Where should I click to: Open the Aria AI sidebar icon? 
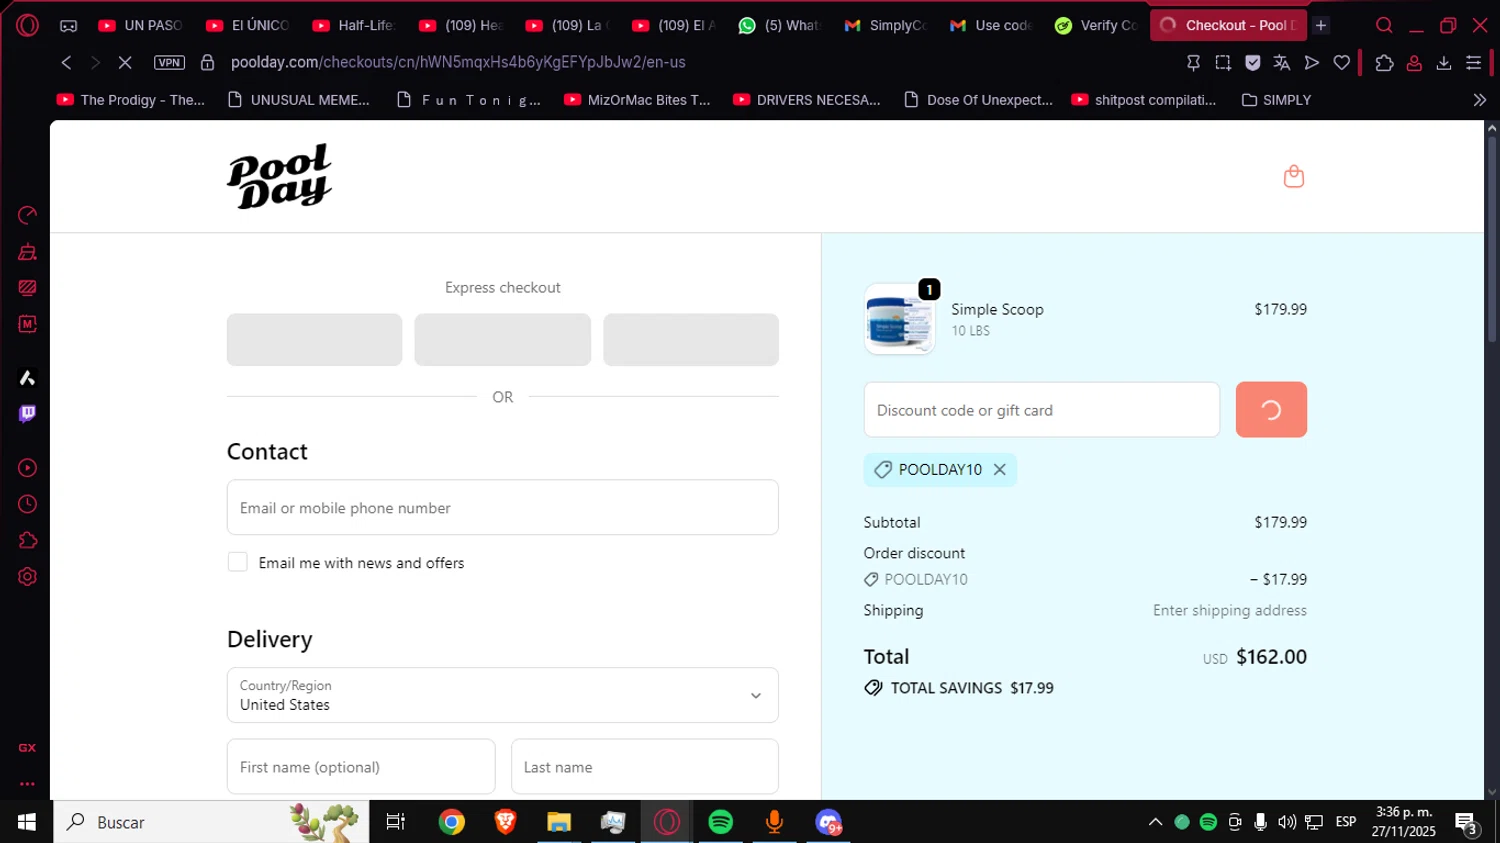[x=27, y=378]
